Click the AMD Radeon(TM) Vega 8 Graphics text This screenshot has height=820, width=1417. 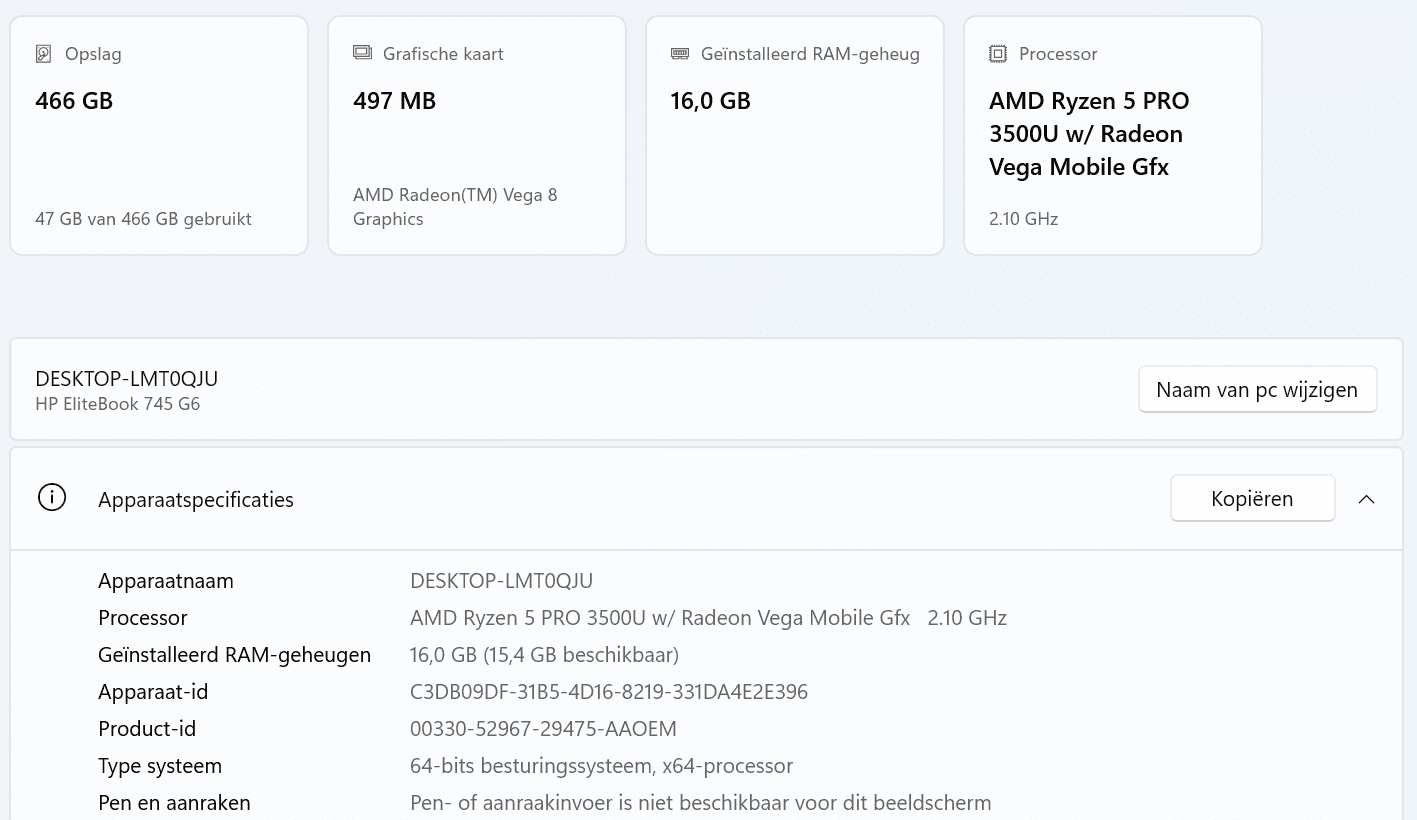point(455,207)
